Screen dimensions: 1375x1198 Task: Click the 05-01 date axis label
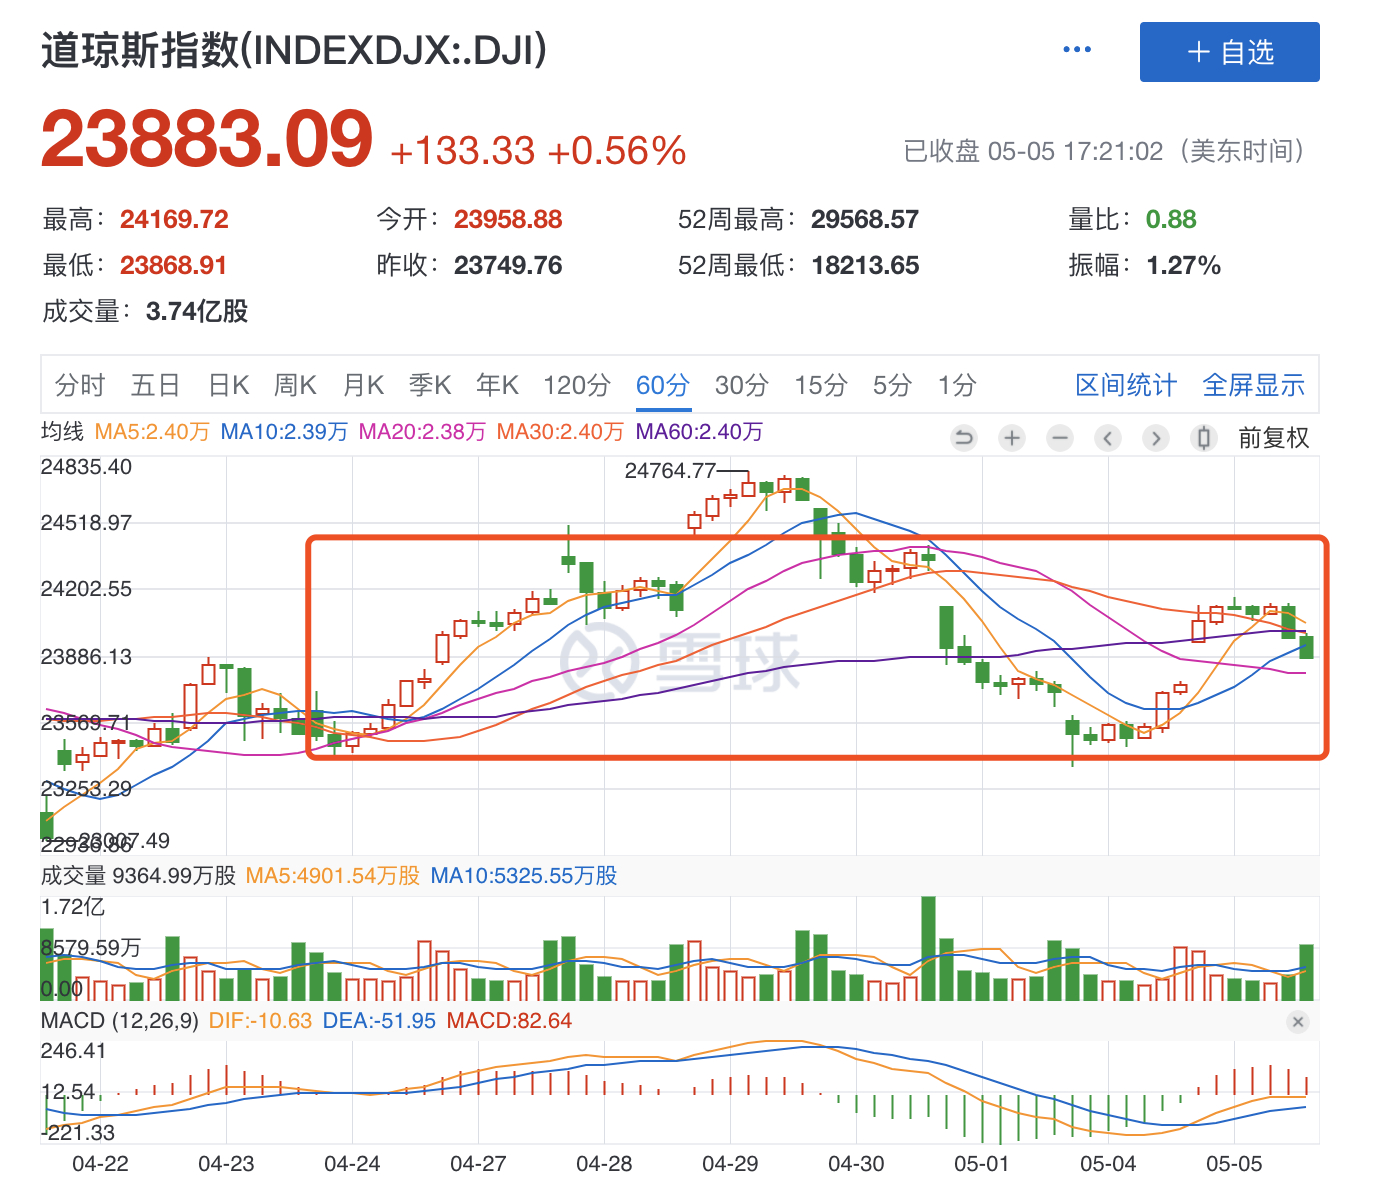[x=982, y=1164]
